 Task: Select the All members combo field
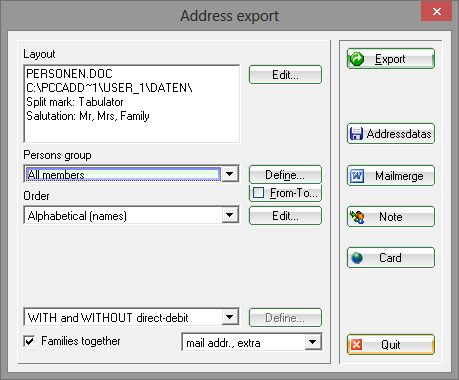pyautogui.click(x=123, y=174)
